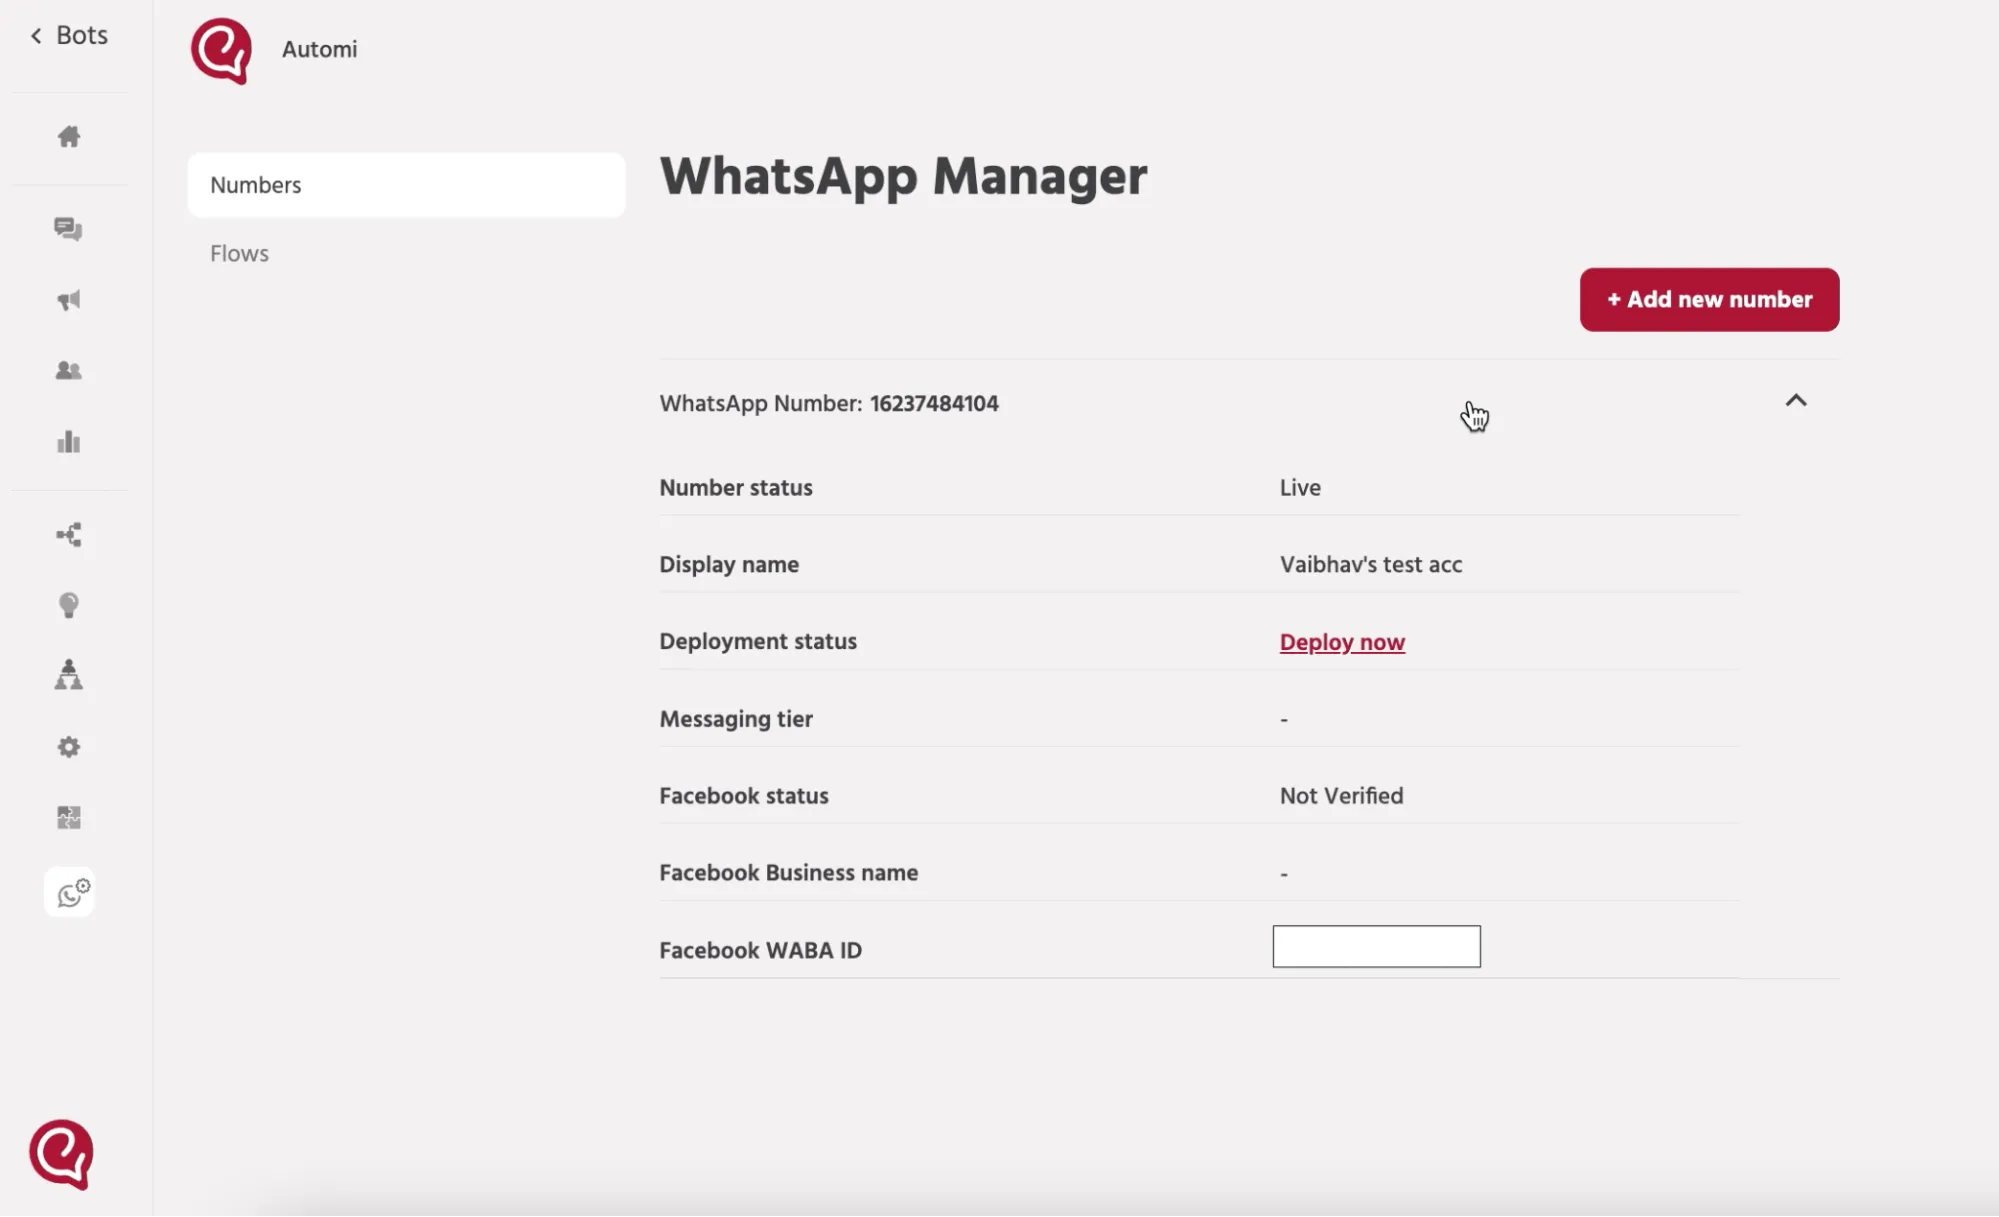Select the Numbers tab
The height and width of the screenshot is (1217, 1999).
click(x=406, y=185)
